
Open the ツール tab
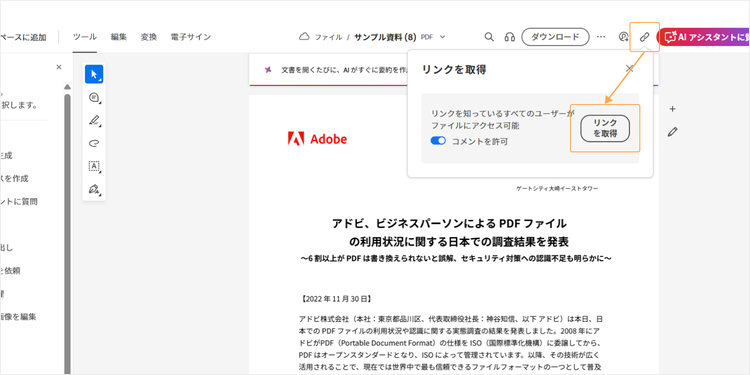coord(85,37)
